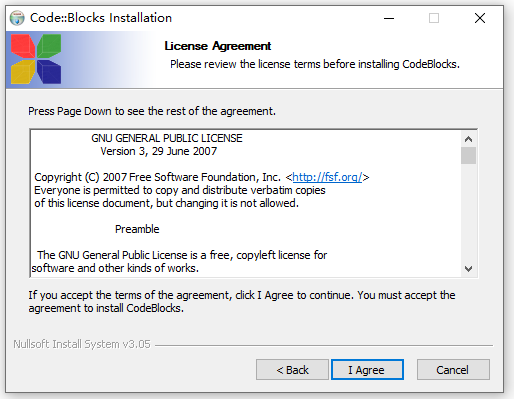Cancel the CodeBlocks installation
514x399 pixels.
coord(453,370)
